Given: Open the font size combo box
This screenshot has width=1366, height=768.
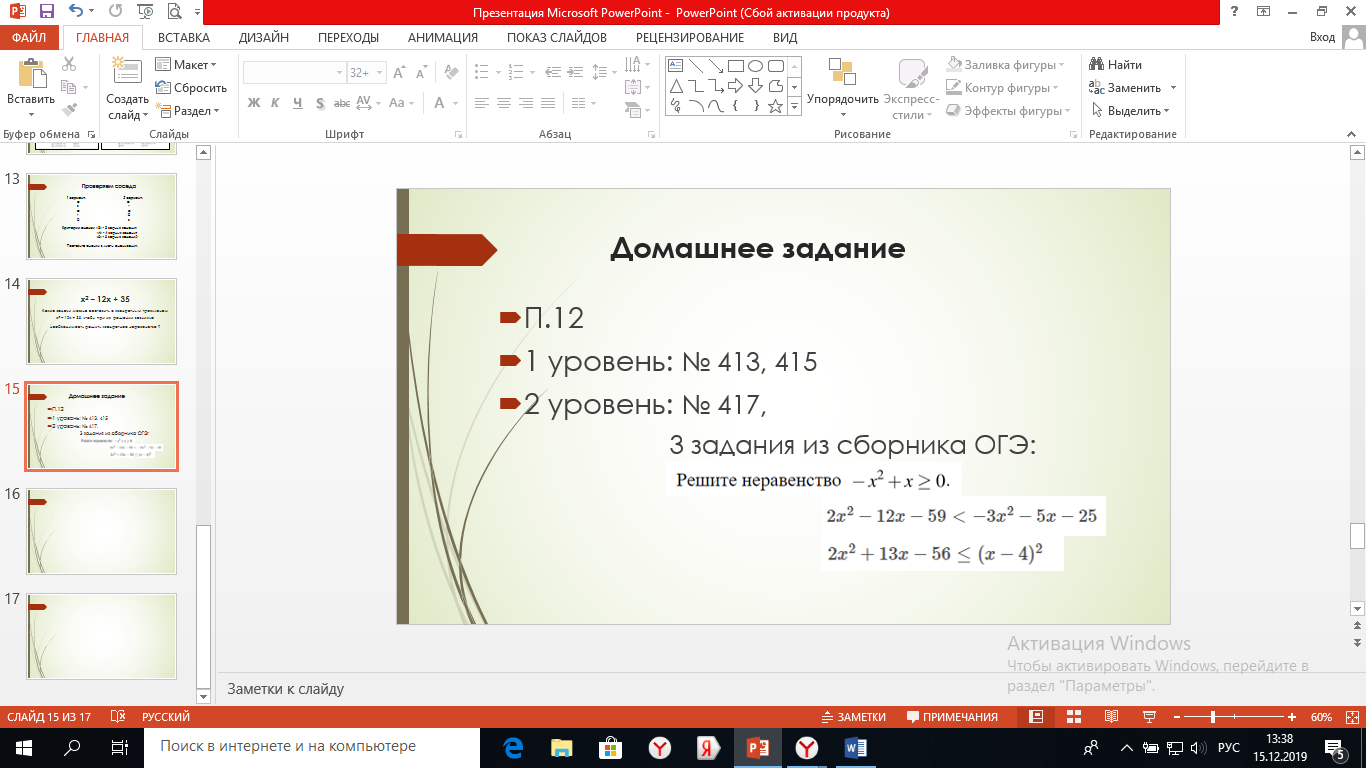Looking at the screenshot, I should pyautogui.click(x=365, y=73).
